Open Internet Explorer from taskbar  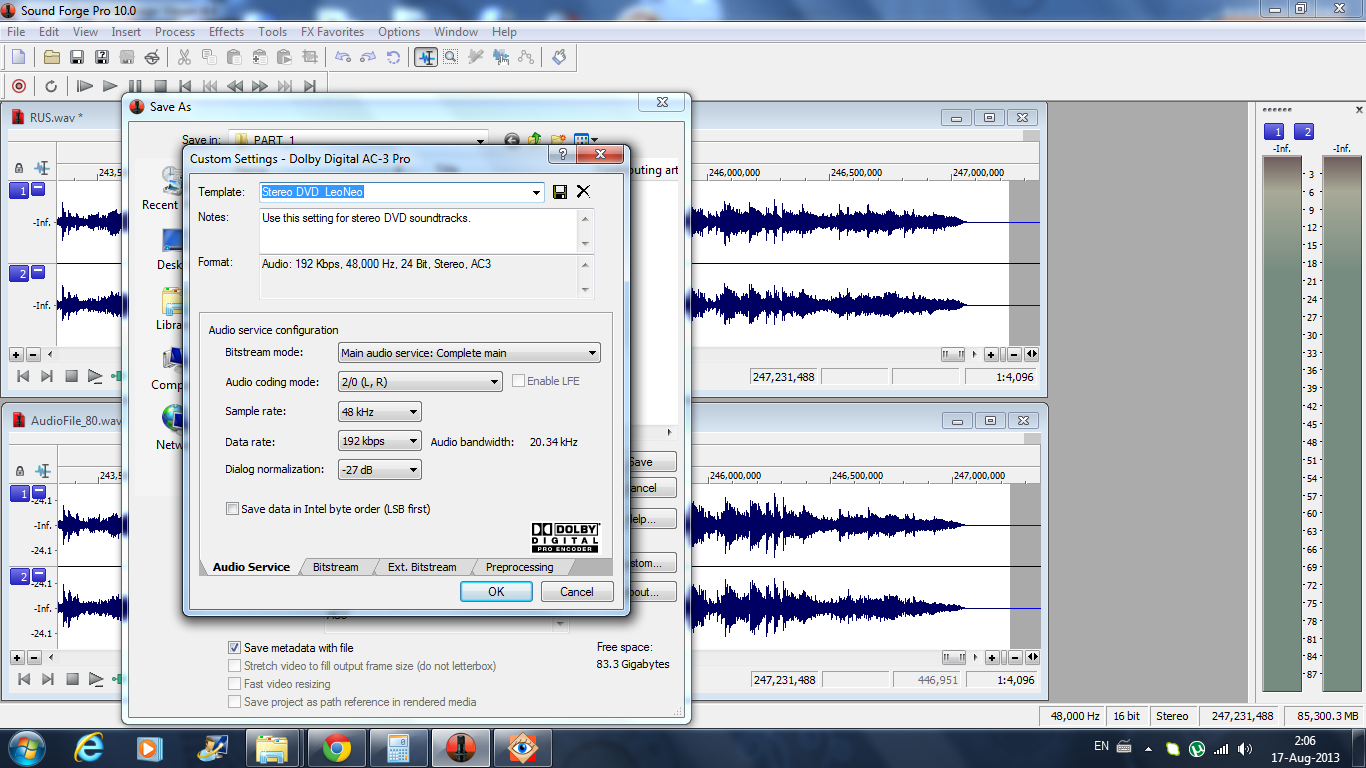click(x=89, y=748)
